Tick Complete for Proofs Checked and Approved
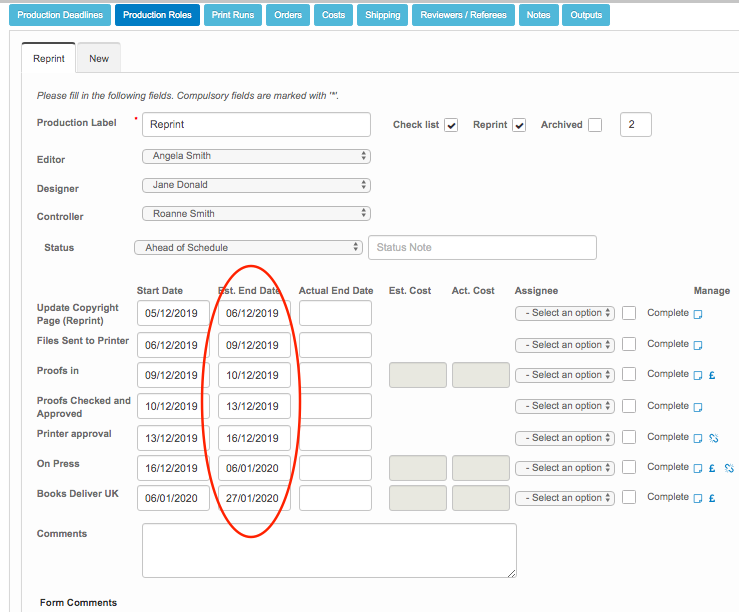Screen dimensions: 739x612 [x=629, y=406]
